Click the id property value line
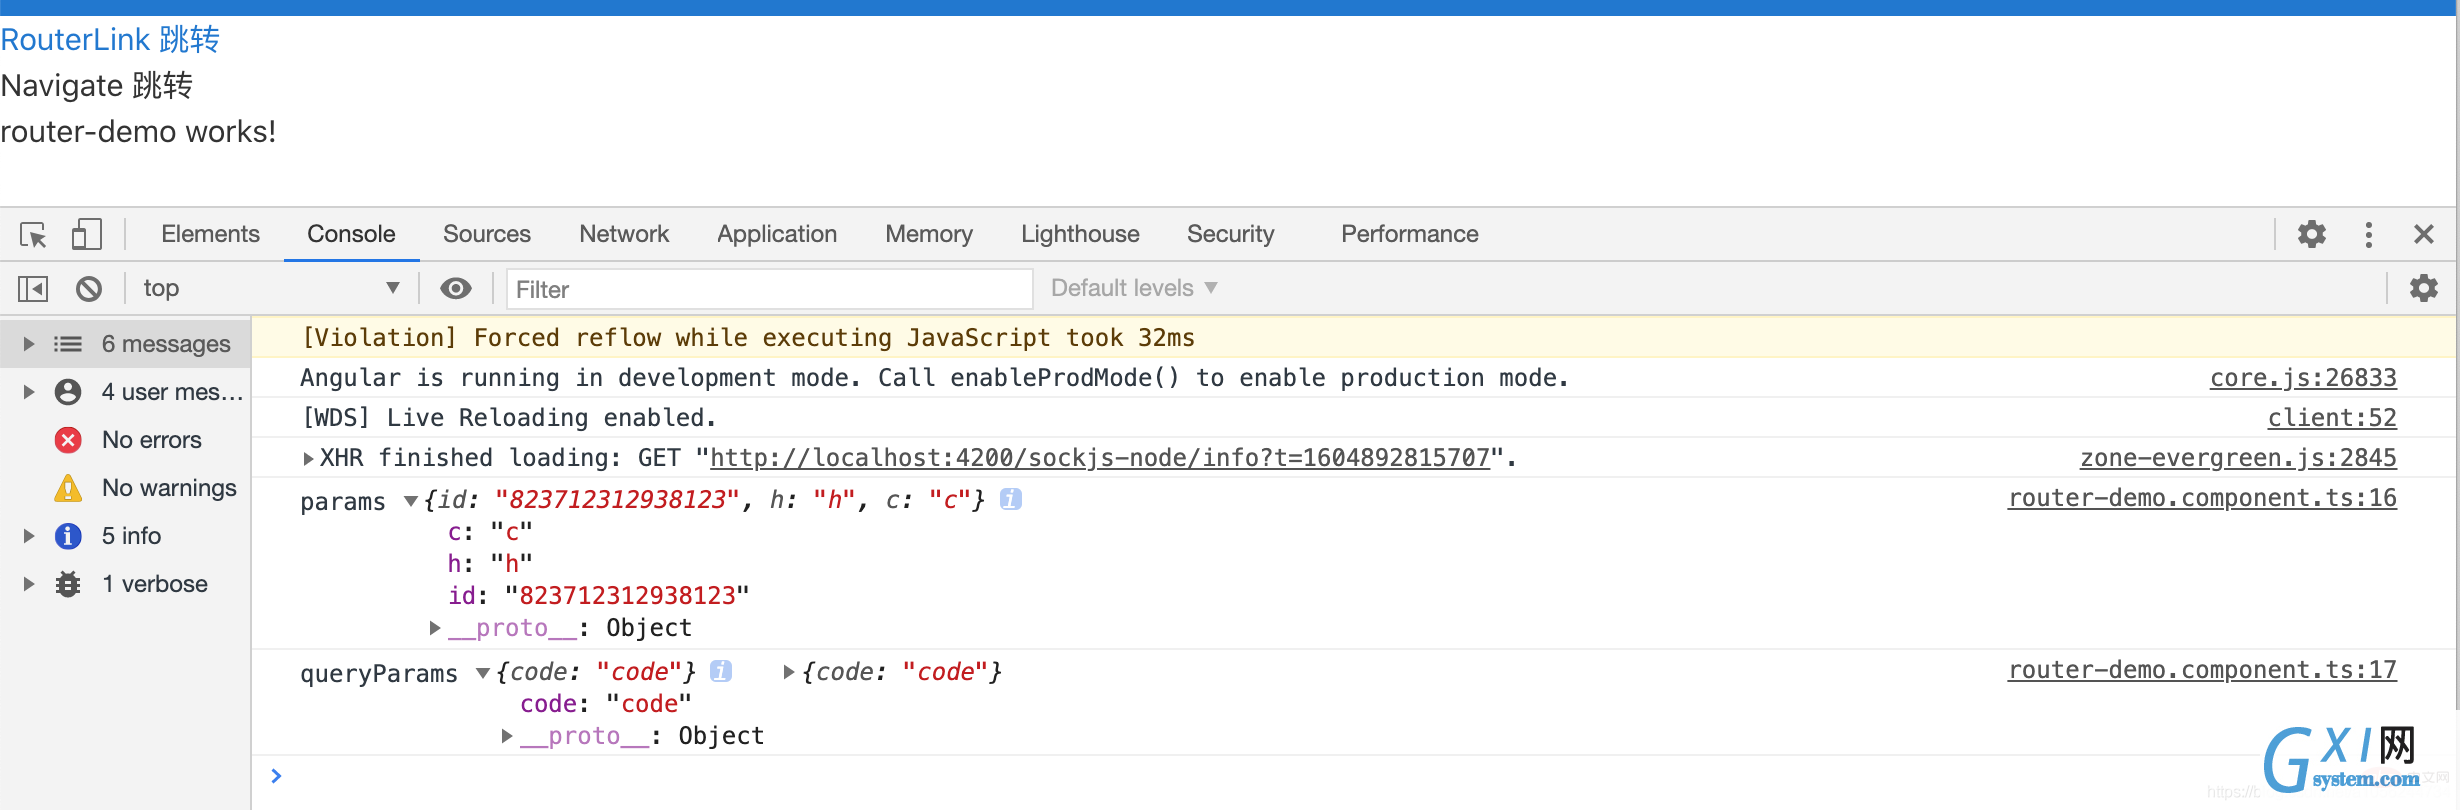The width and height of the screenshot is (2460, 810). pos(598,596)
